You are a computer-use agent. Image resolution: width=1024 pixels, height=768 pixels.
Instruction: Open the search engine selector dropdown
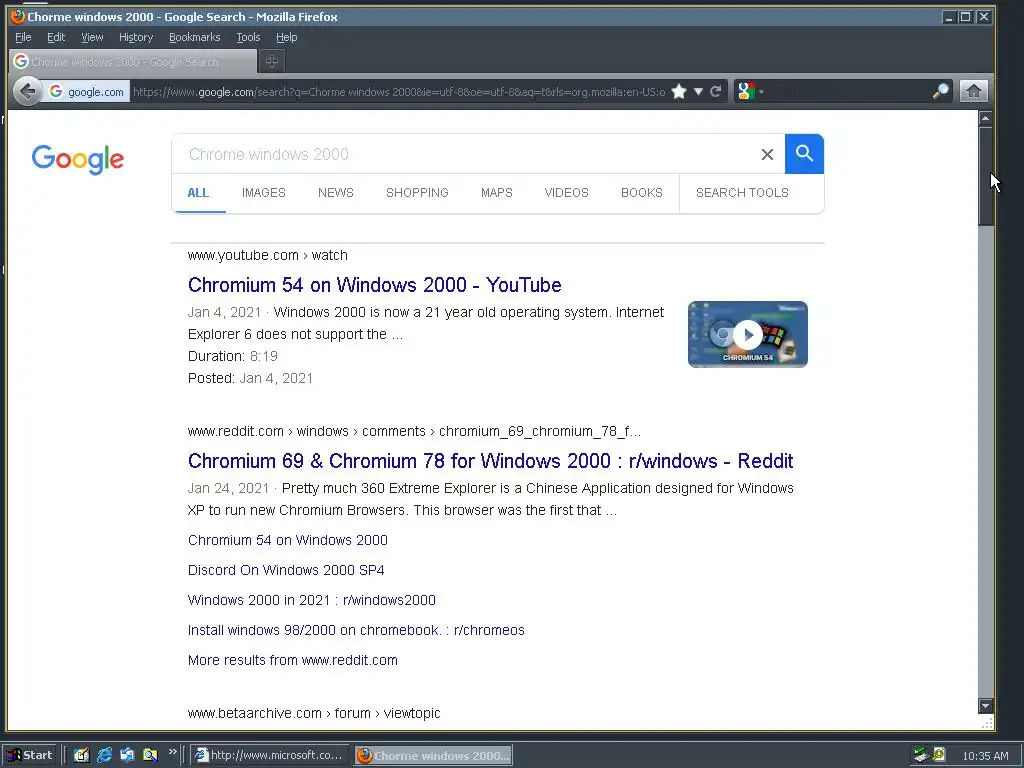click(x=750, y=91)
